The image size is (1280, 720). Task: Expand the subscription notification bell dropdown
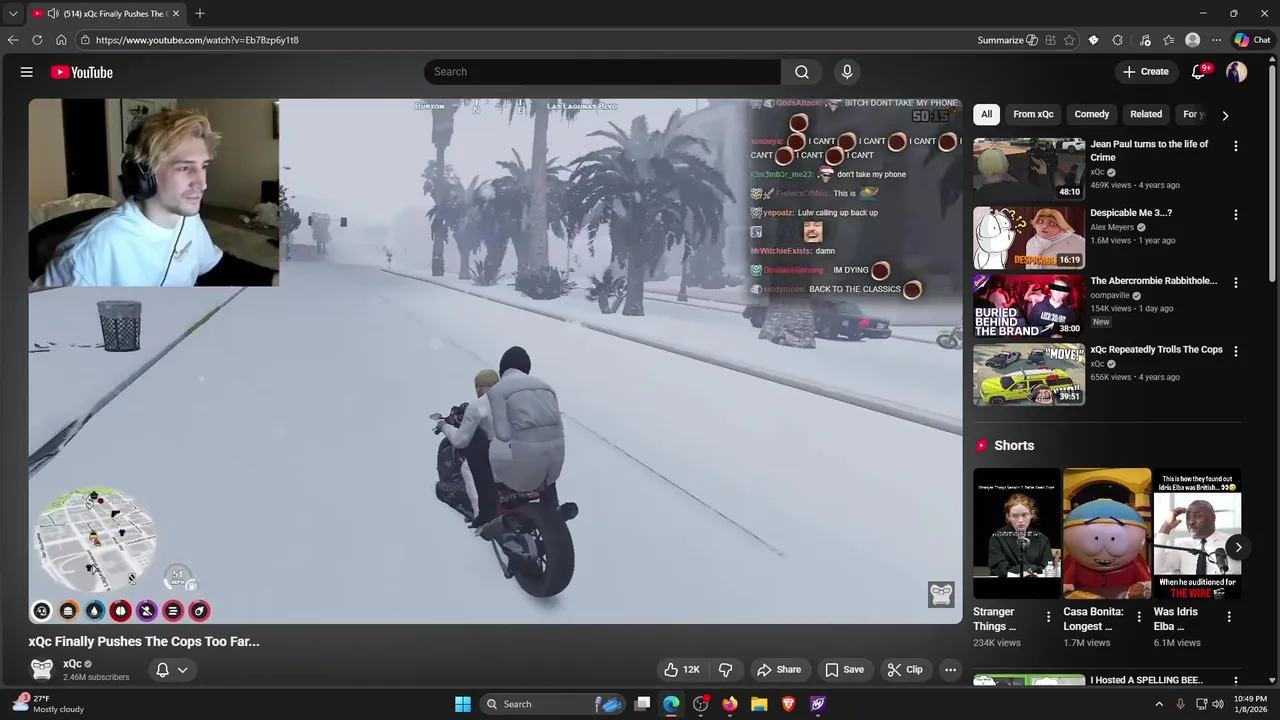172,670
